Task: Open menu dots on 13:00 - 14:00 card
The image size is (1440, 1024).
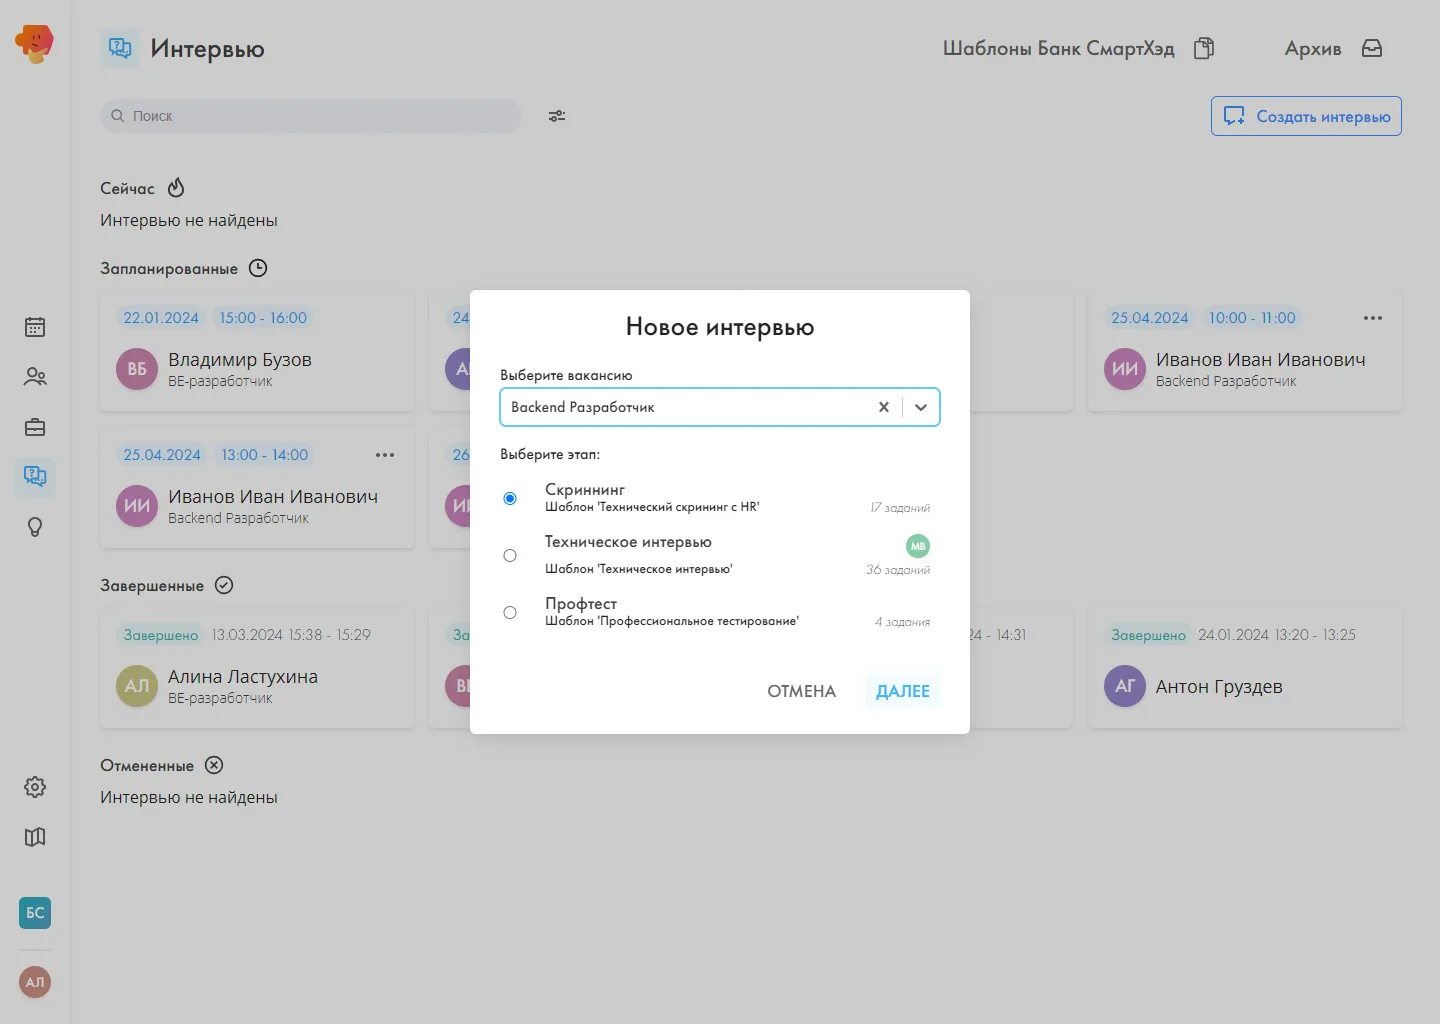Action: point(385,455)
